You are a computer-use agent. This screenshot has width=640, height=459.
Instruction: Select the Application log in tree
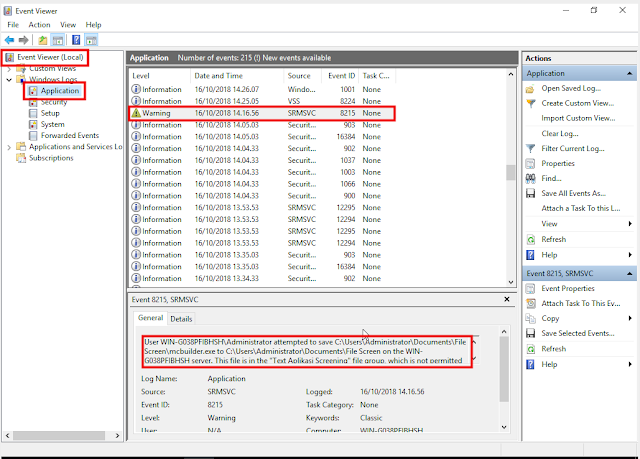tap(60, 91)
